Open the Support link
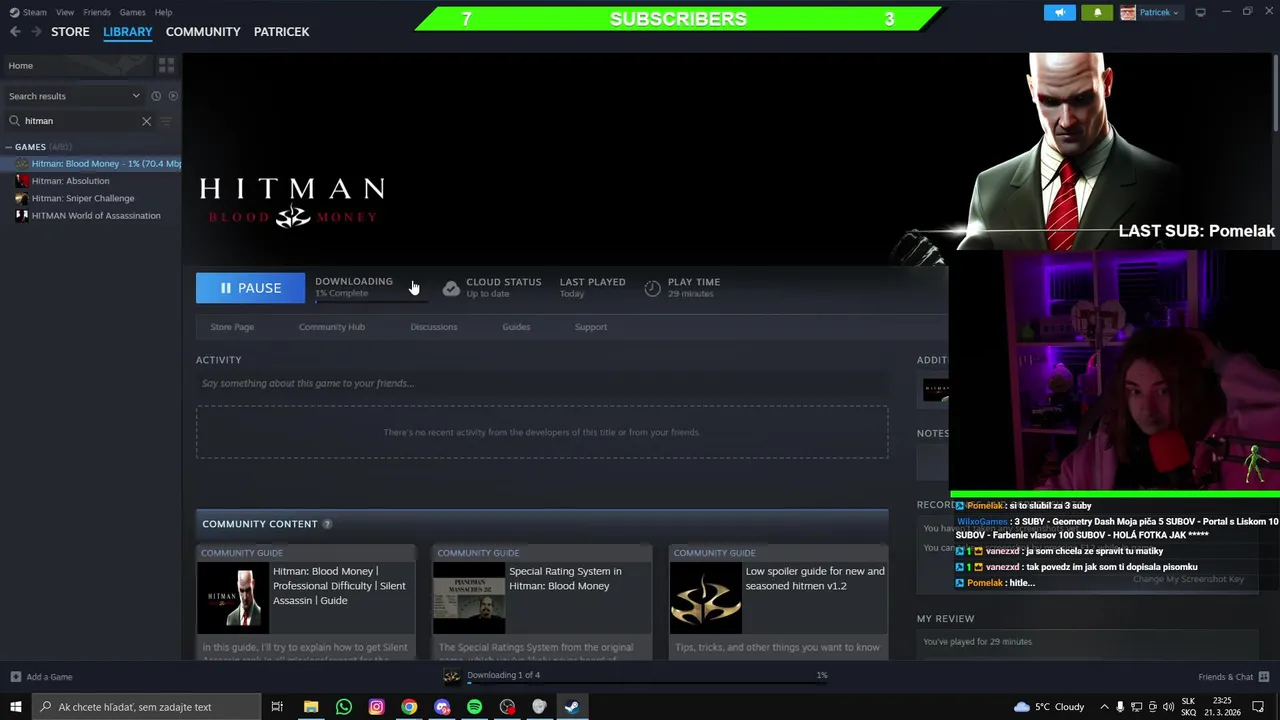Screen dimensions: 1280x720 click(591, 327)
